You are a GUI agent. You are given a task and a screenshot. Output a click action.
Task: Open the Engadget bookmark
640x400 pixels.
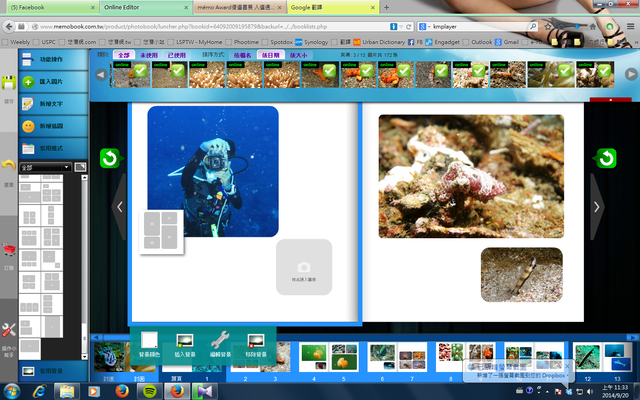pyautogui.click(x=443, y=42)
